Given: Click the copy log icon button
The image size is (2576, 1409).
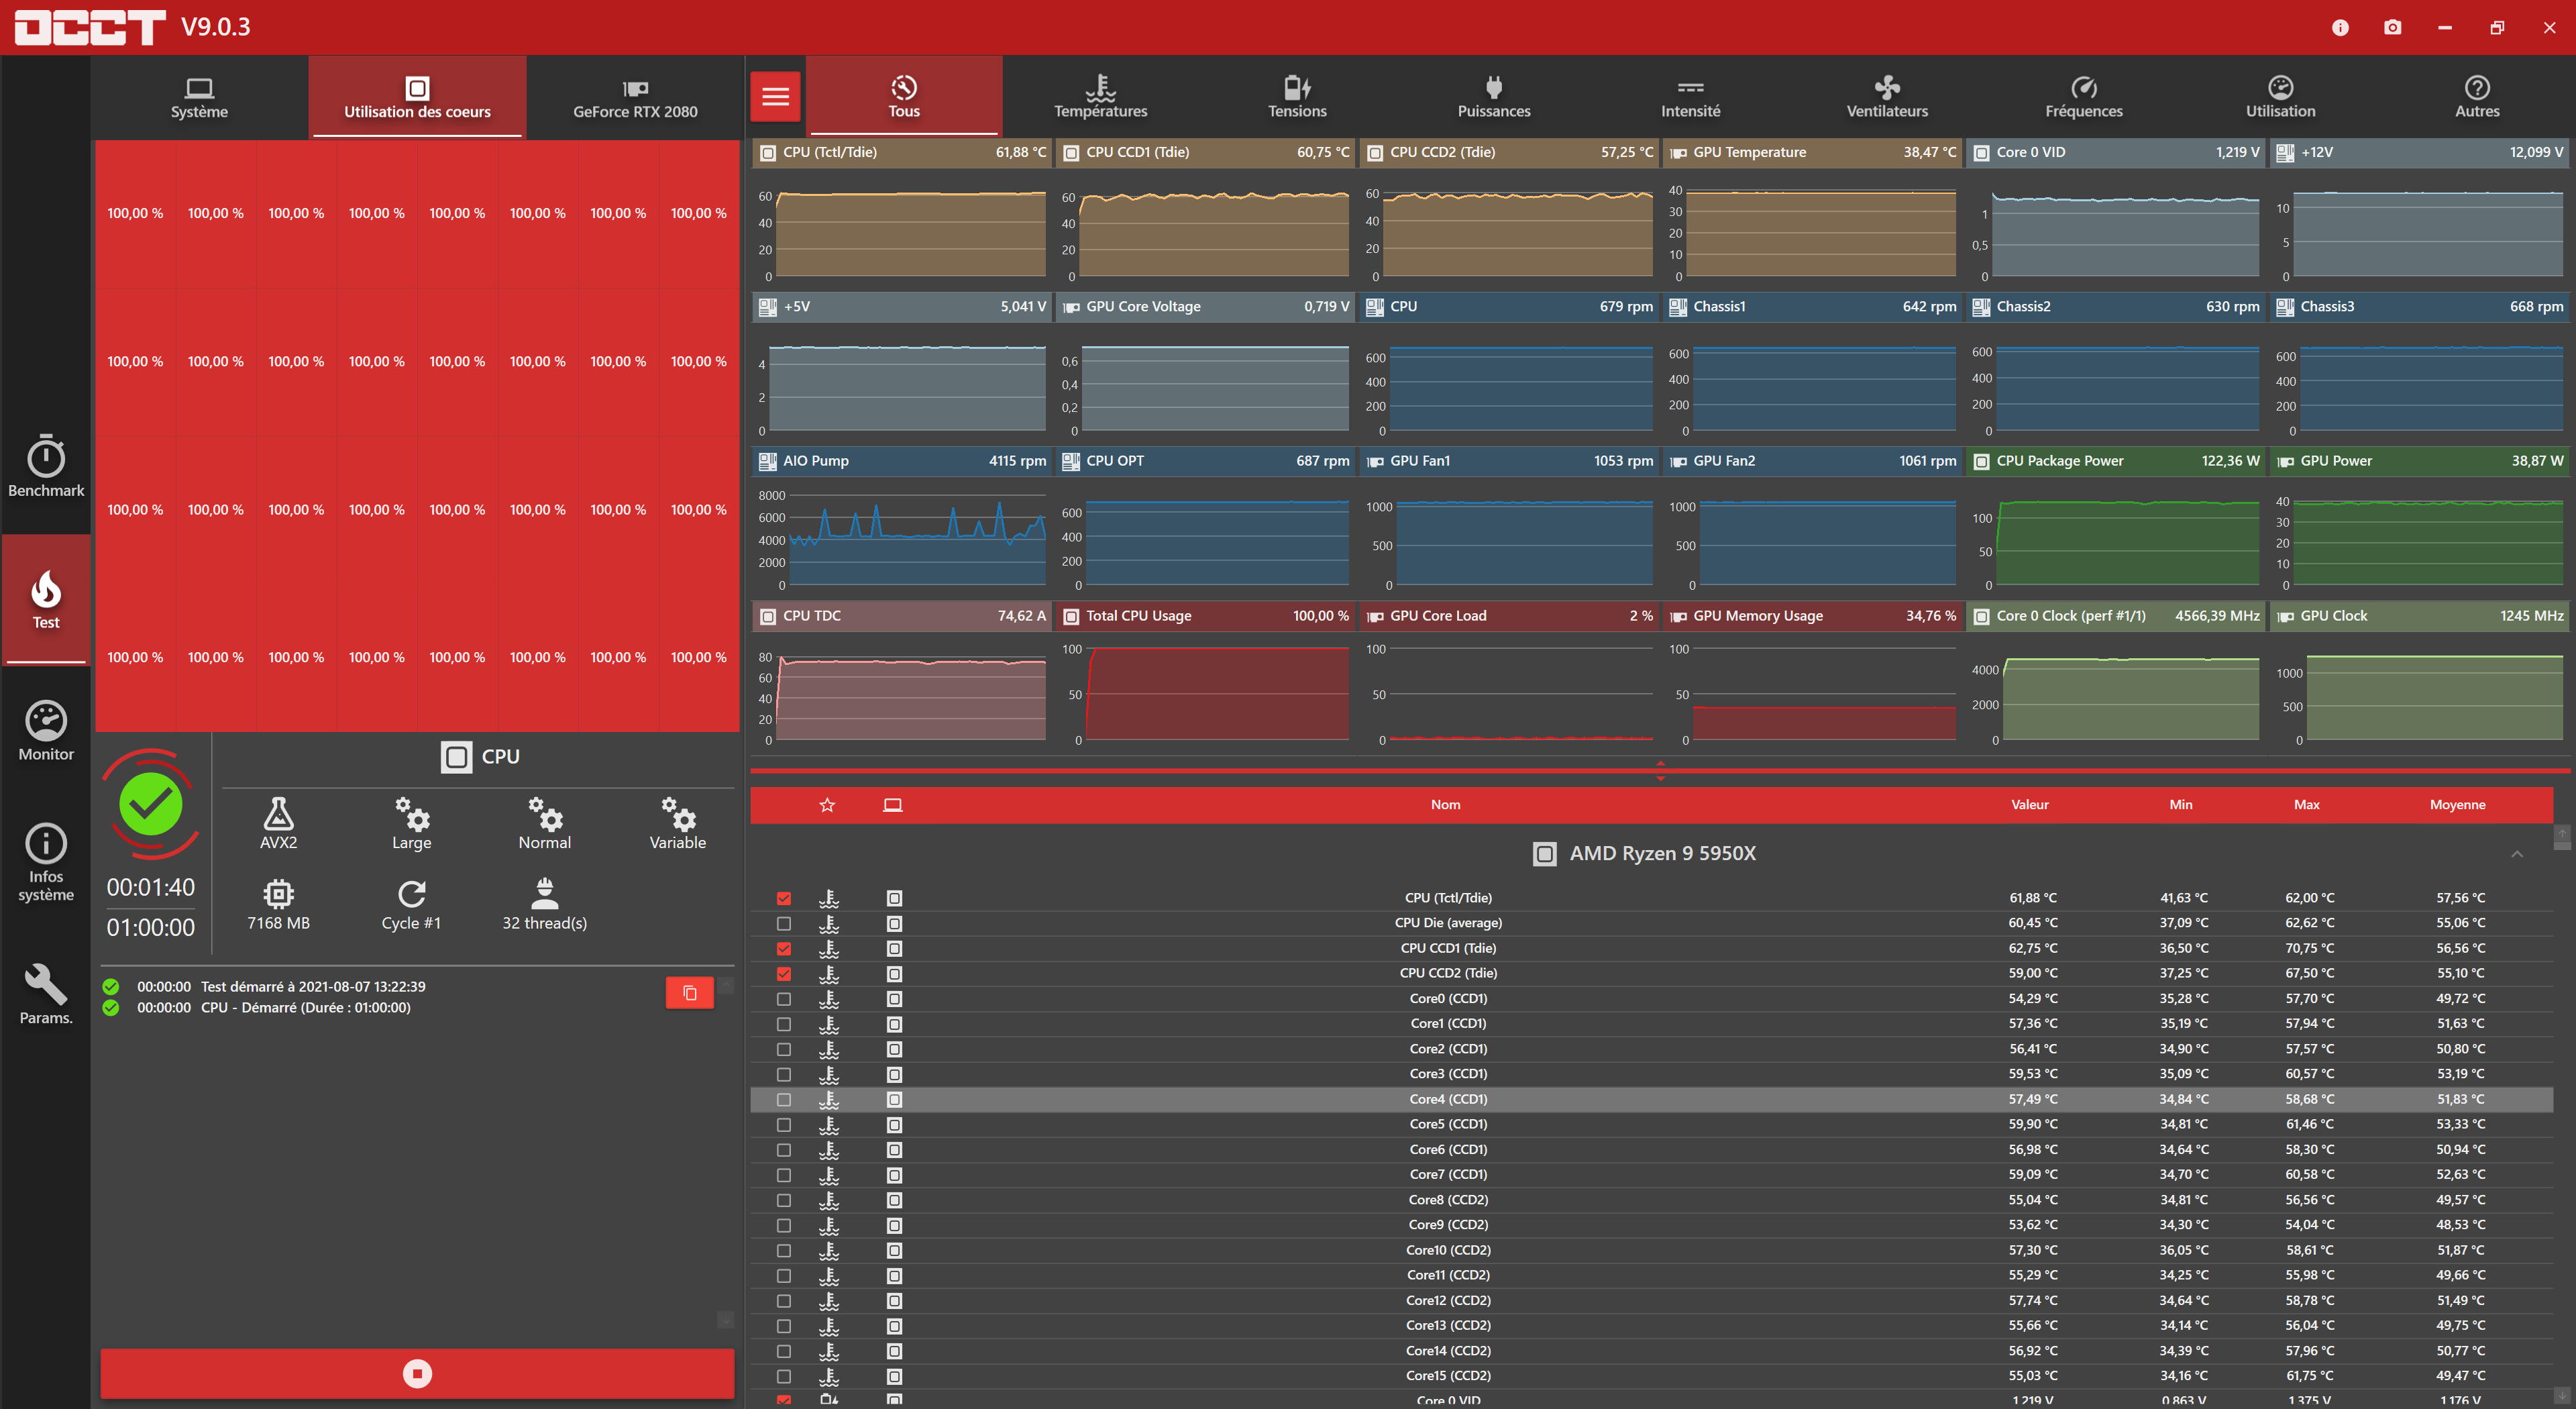Looking at the screenshot, I should [x=689, y=992].
